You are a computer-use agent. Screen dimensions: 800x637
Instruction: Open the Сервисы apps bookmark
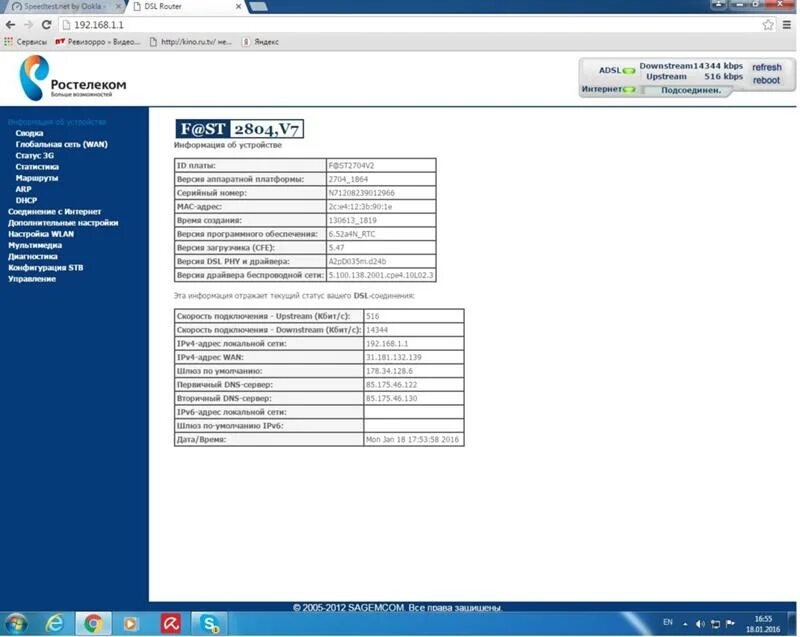tap(26, 42)
